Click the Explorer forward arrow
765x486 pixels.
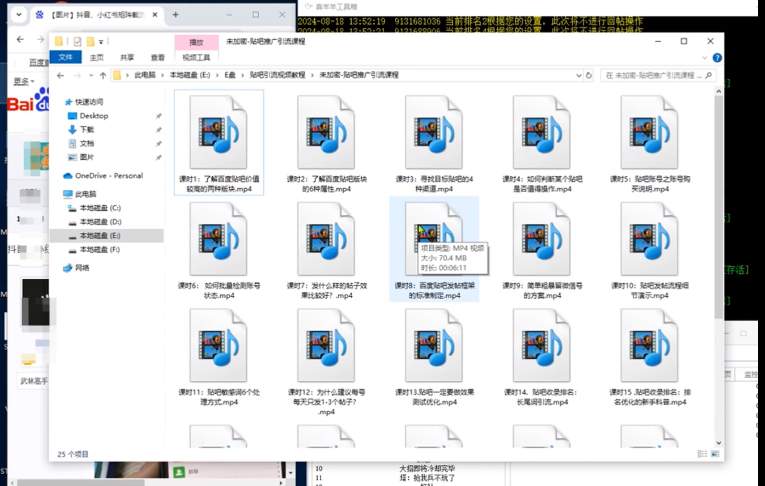pyautogui.click(x=77, y=76)
